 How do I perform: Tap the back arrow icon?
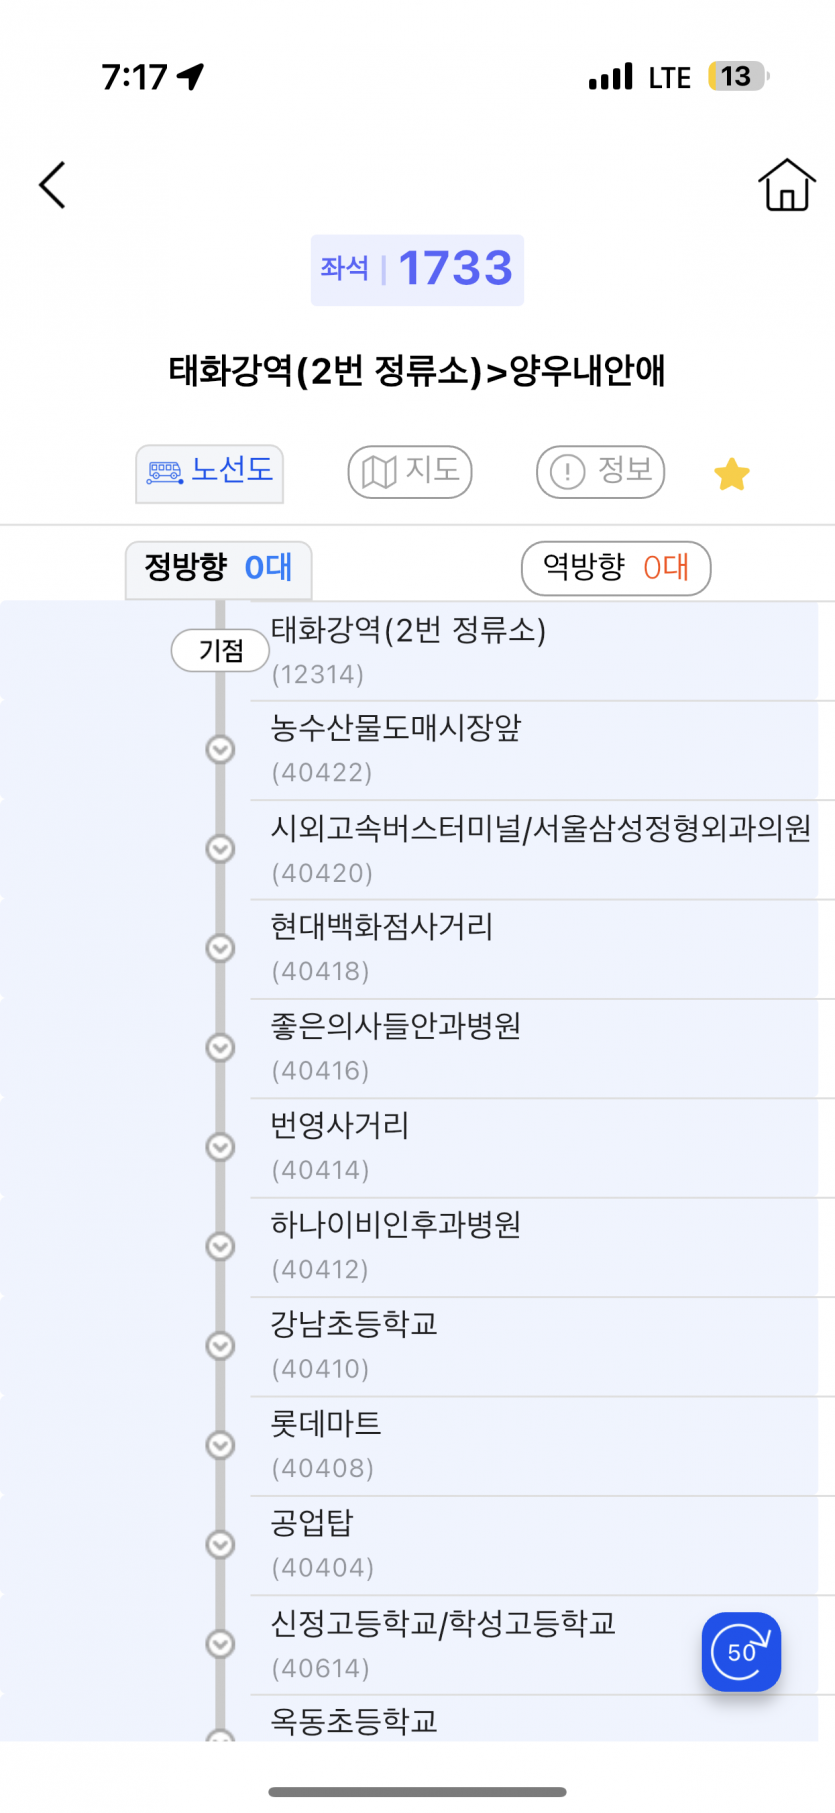point(52,185)
